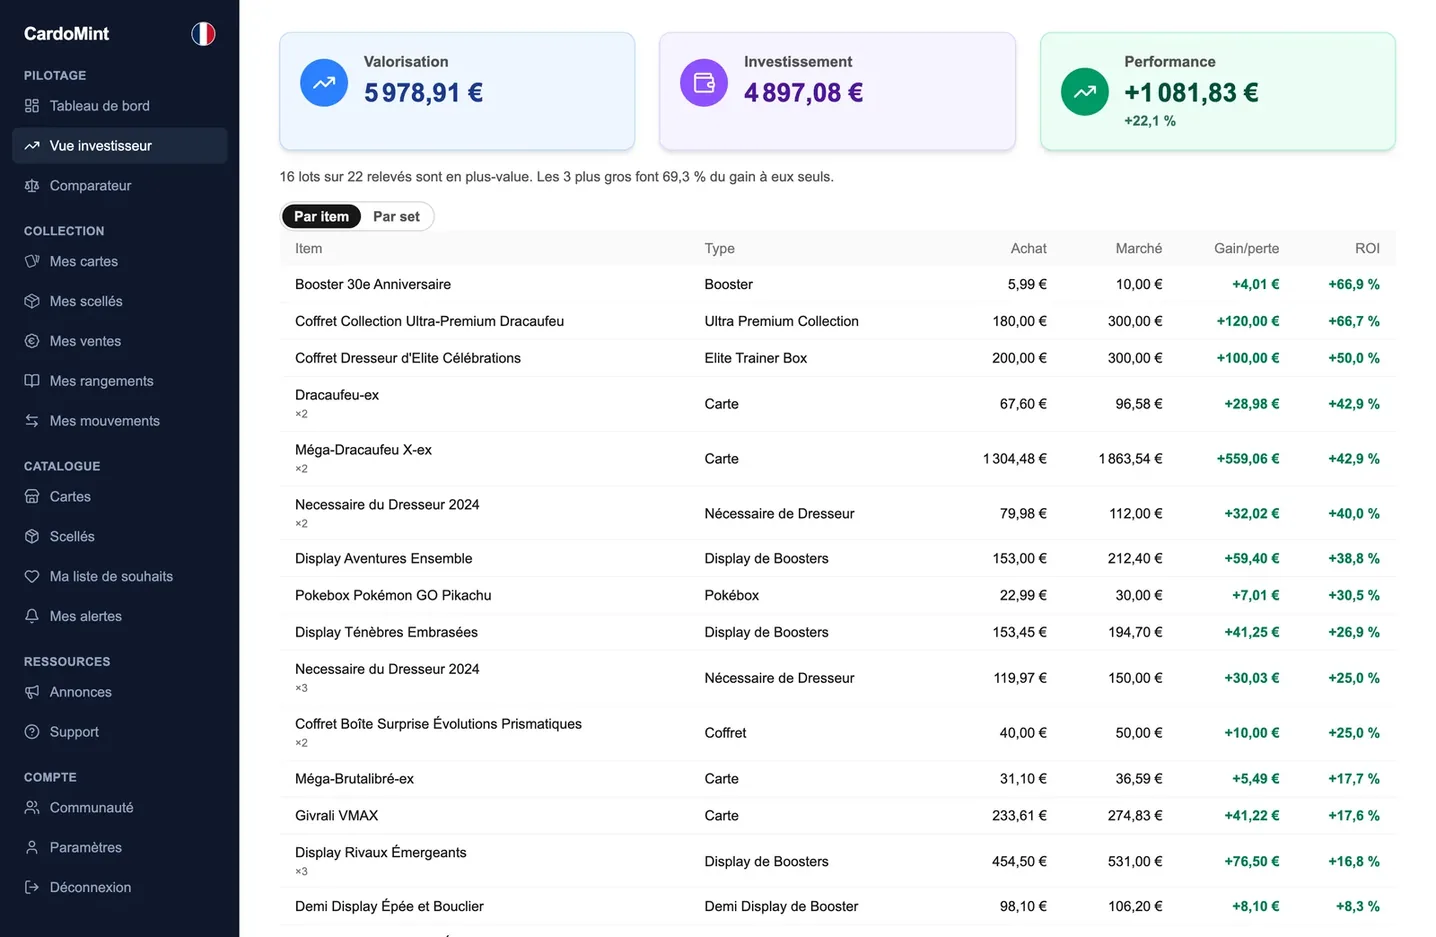Sort by the Achat column header

(x=1029, y=249)
